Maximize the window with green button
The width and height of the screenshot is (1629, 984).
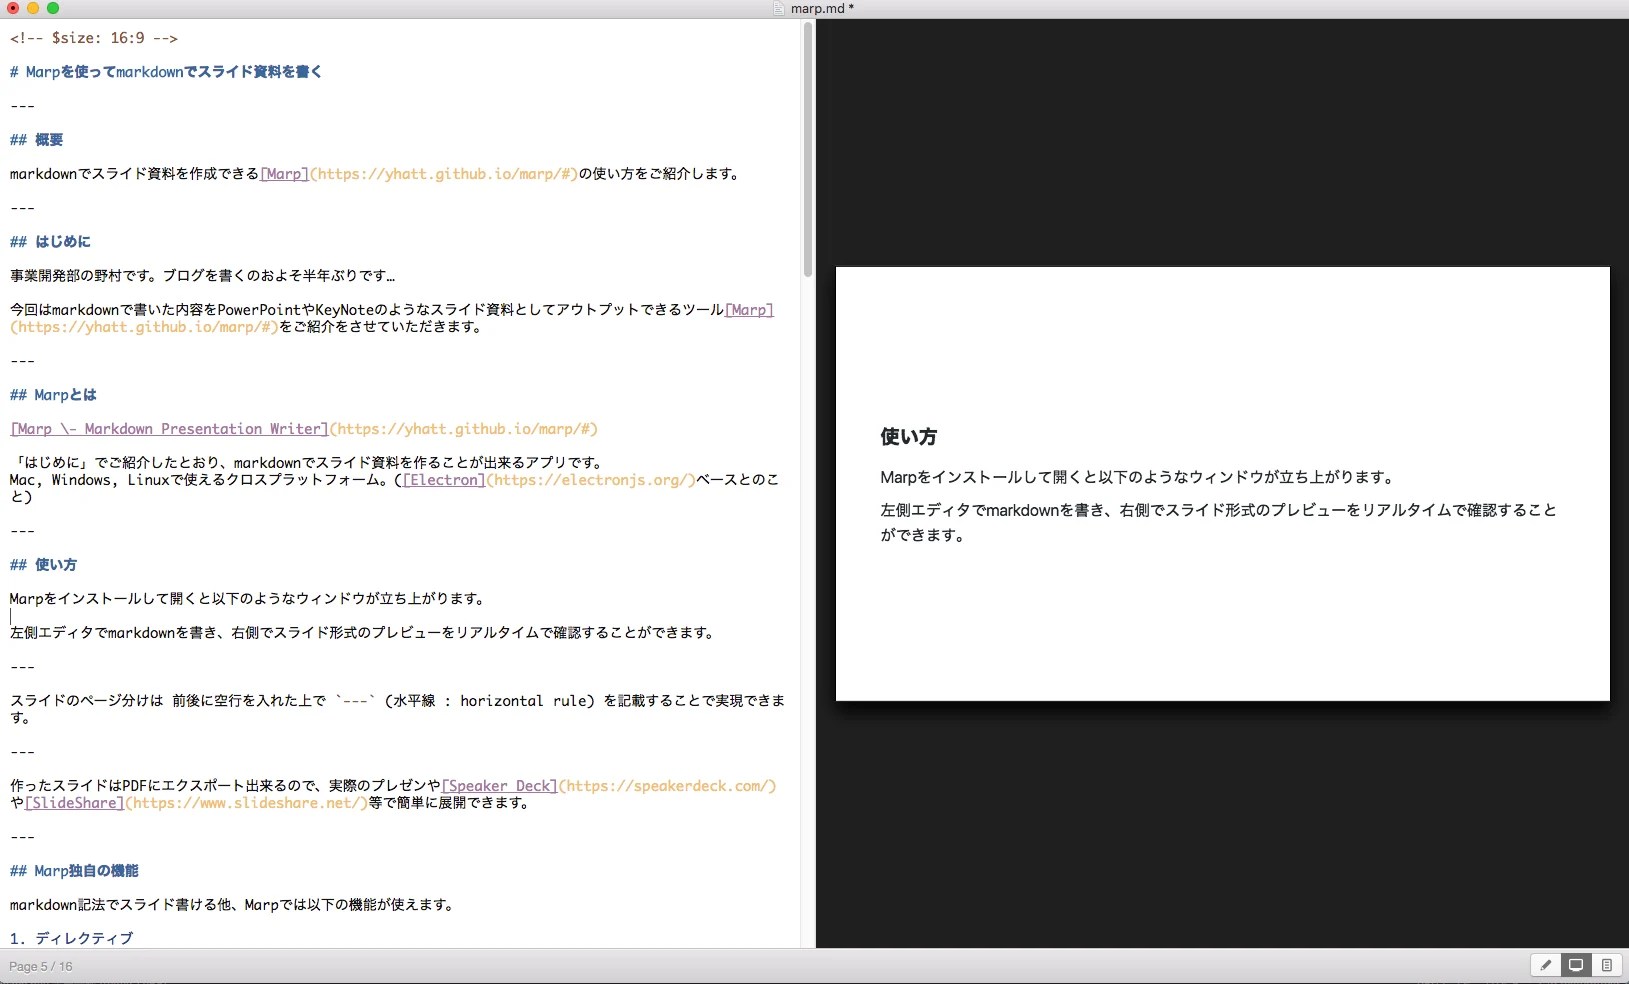click(53, 8)
